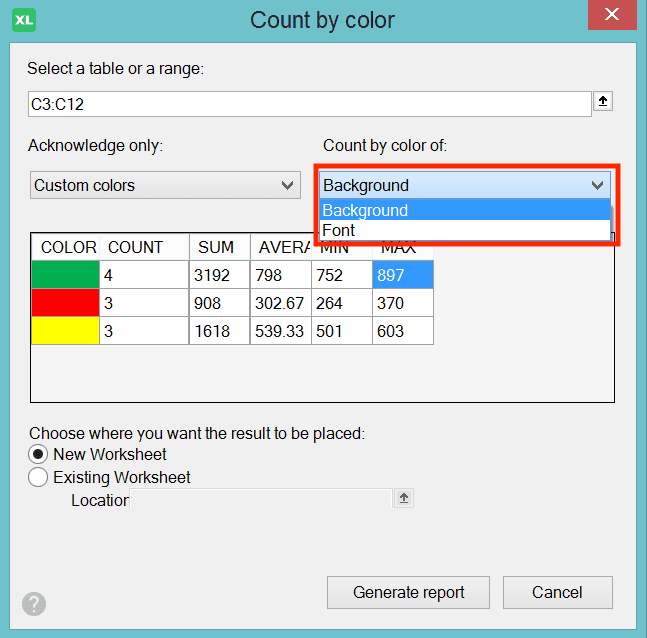Open the Custom colors dropdown
647x638 pixels.
(x=165, y=185)
